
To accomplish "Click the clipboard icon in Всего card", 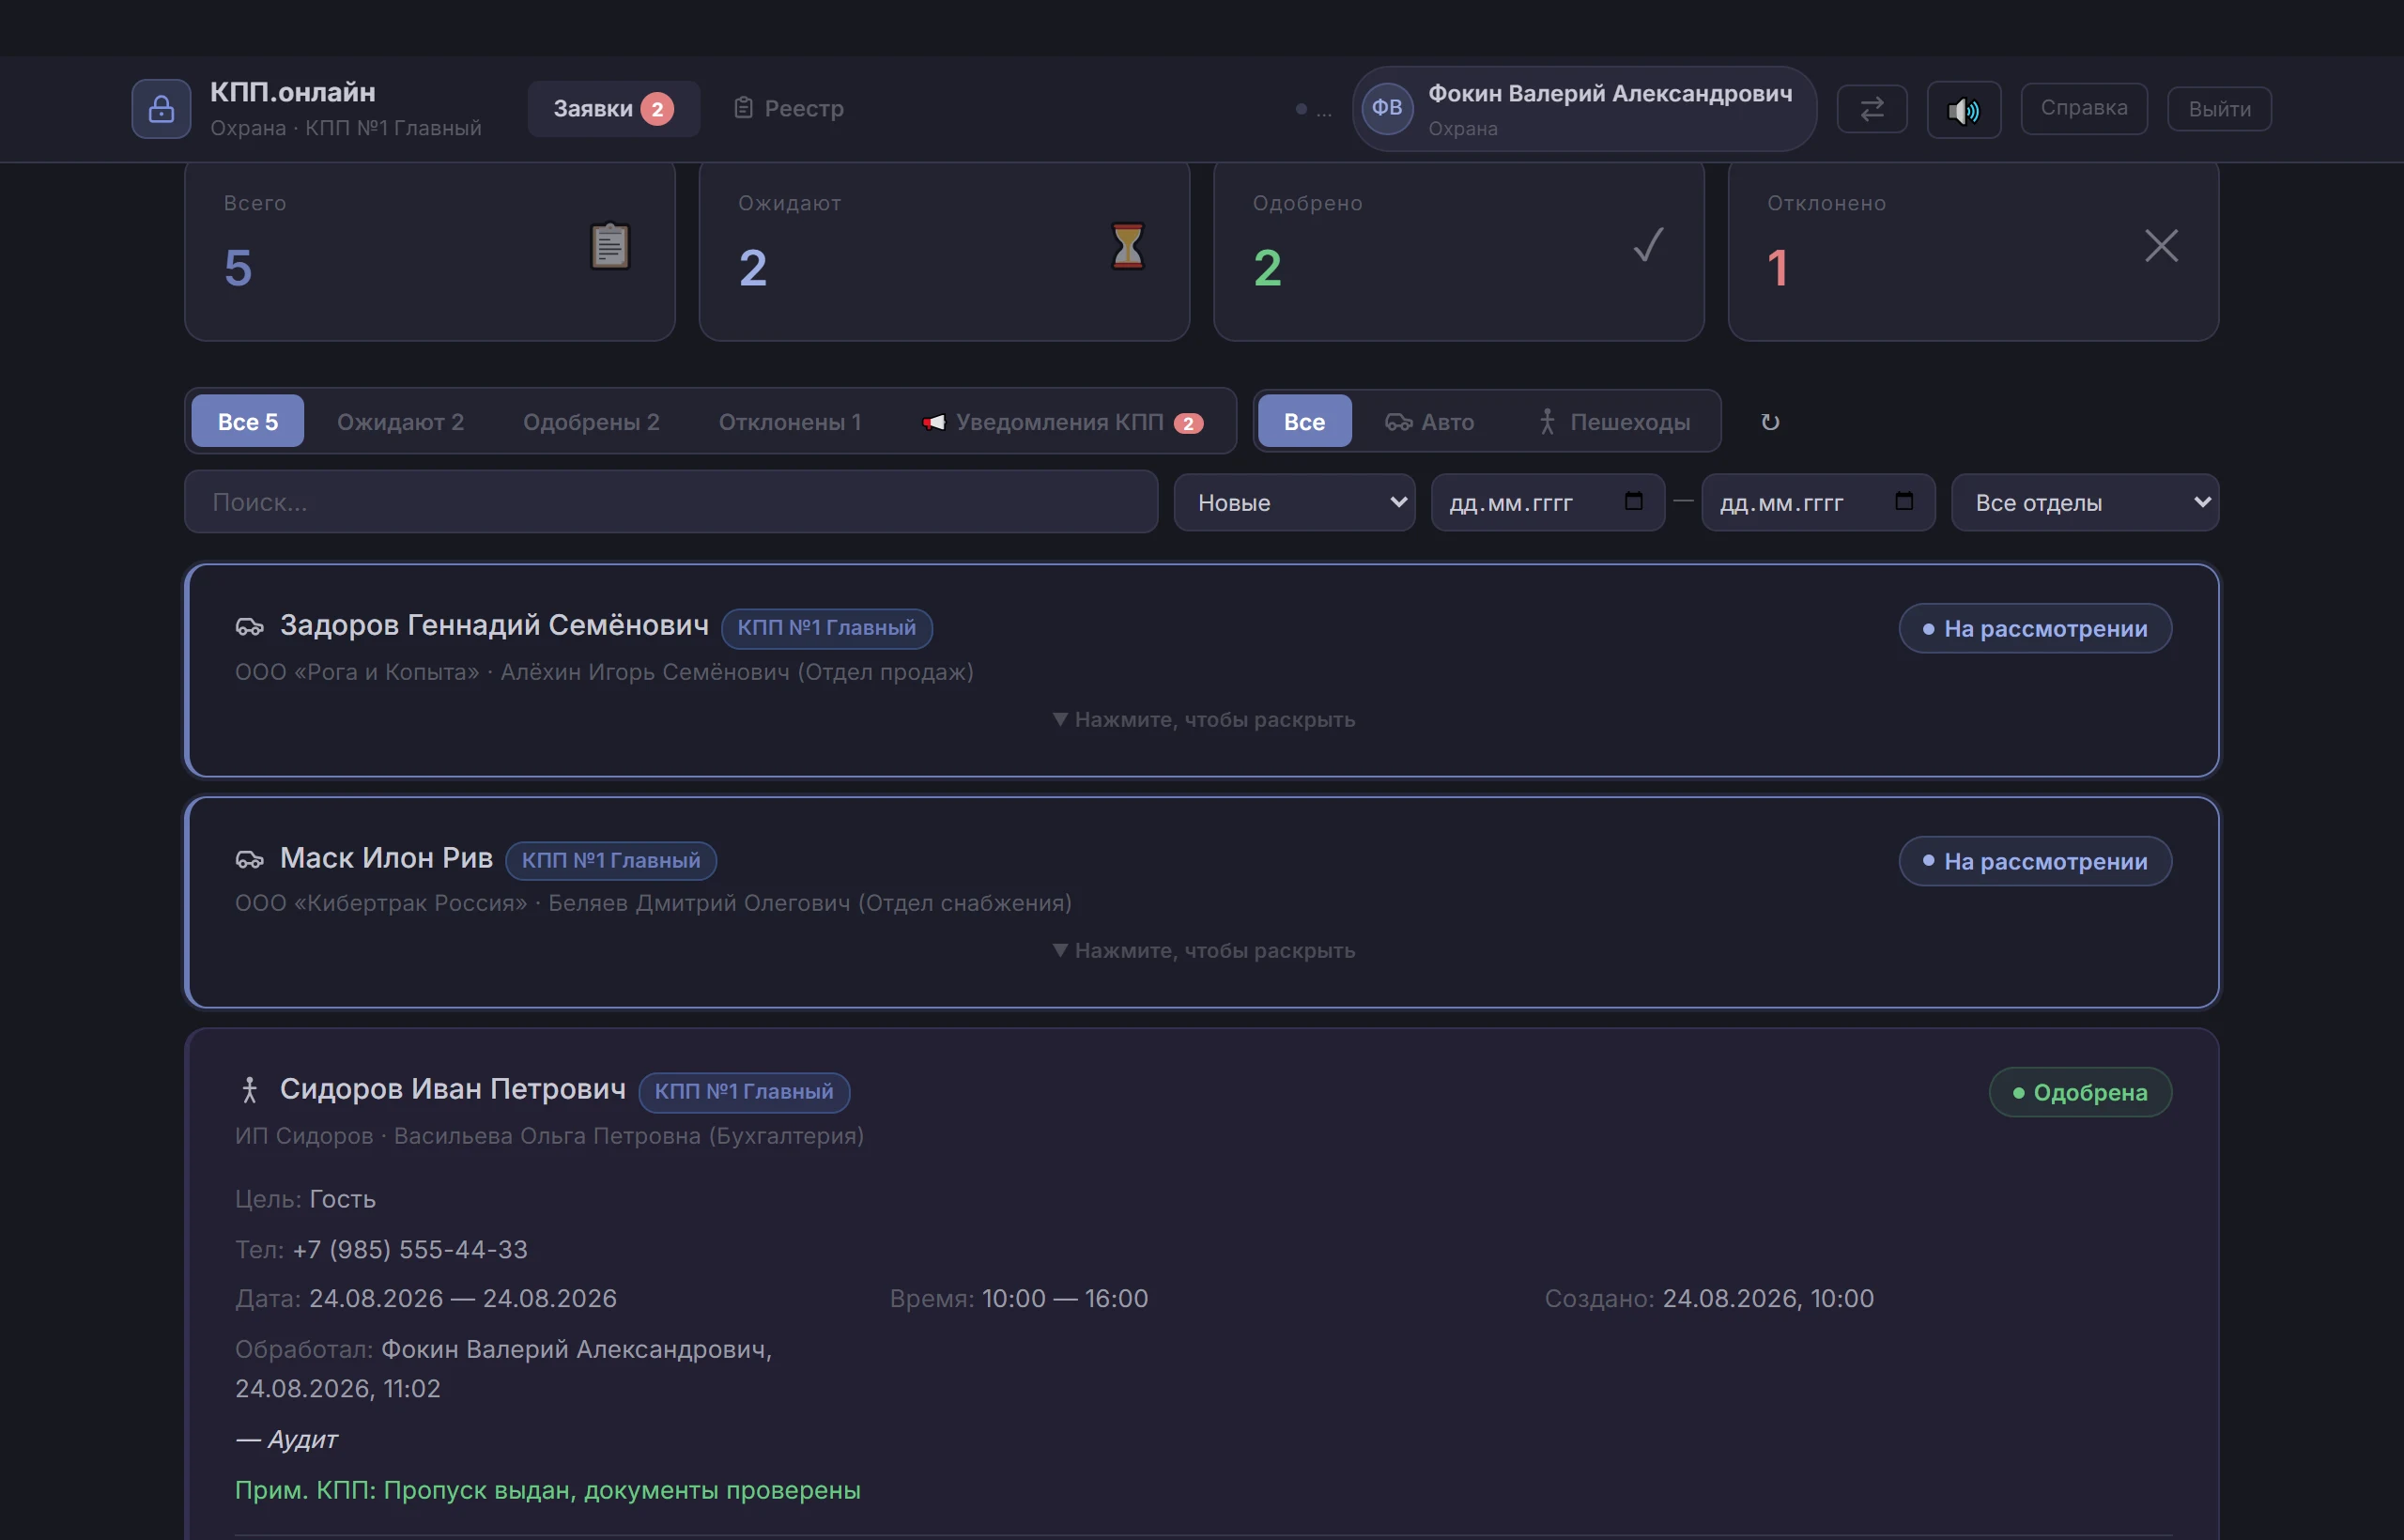I will click(x=610, y=245).
